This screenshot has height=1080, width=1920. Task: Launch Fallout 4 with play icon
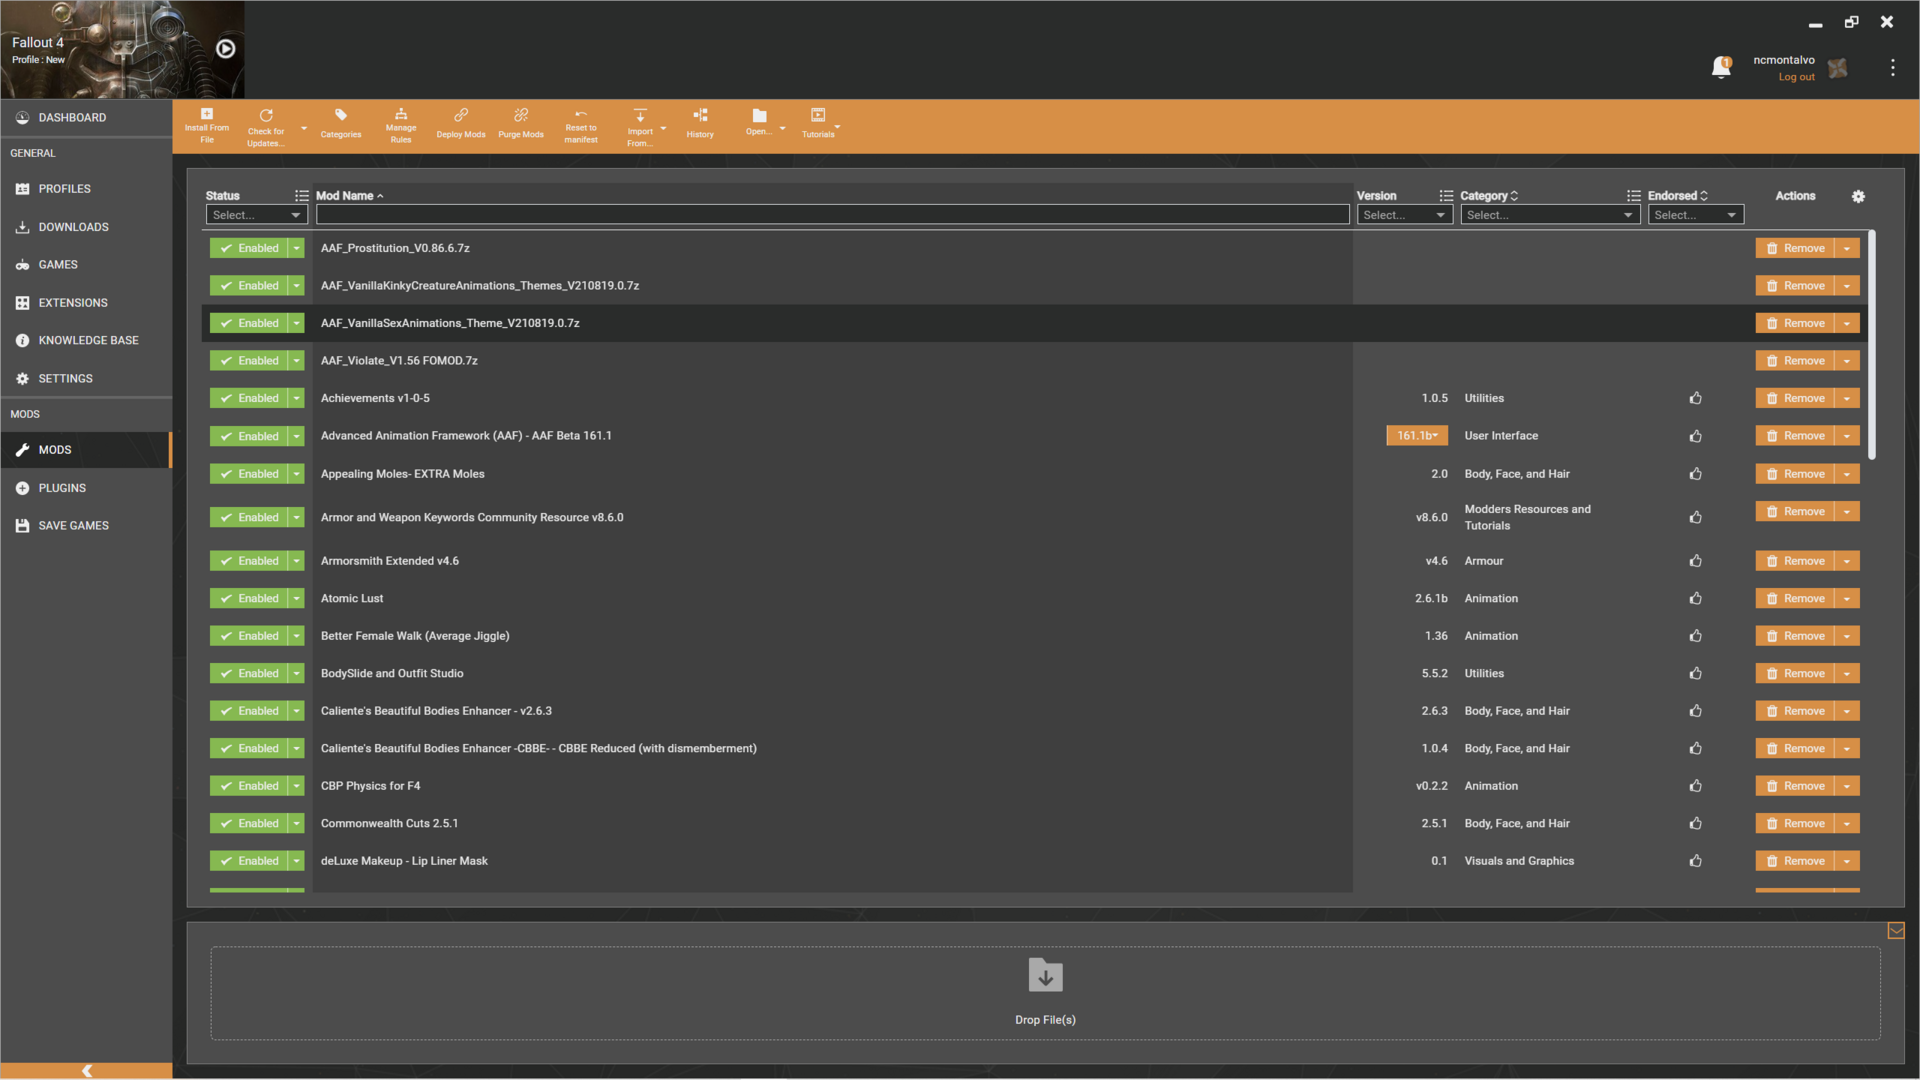[226, 48]
